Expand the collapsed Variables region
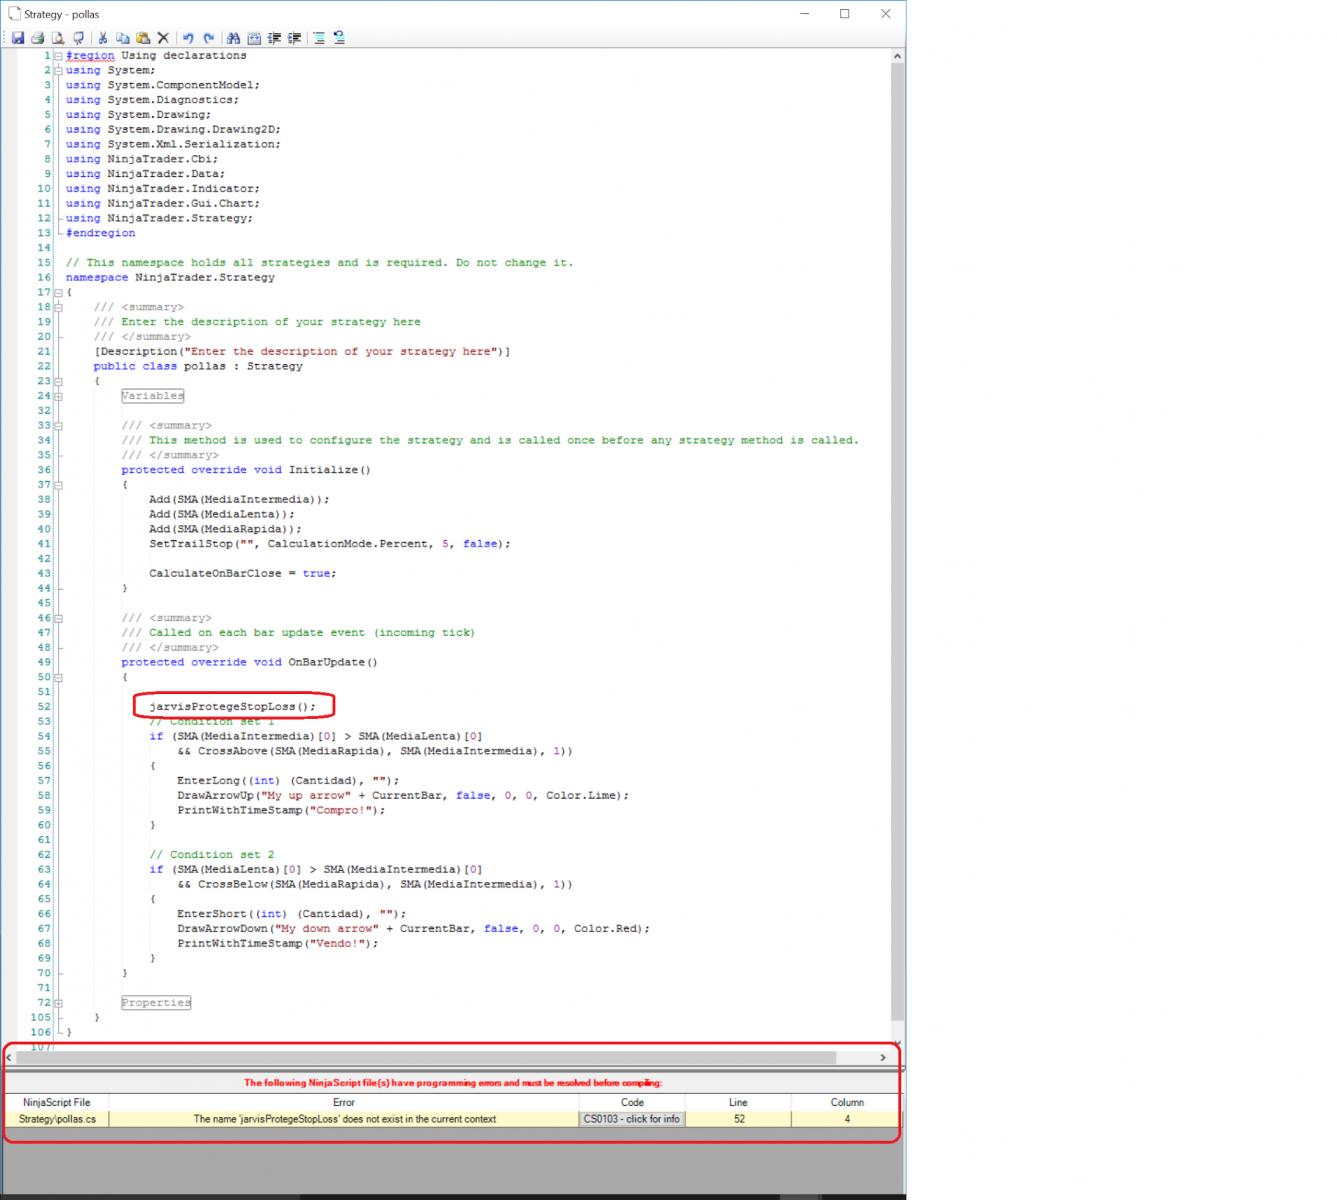 coord(58,396)
